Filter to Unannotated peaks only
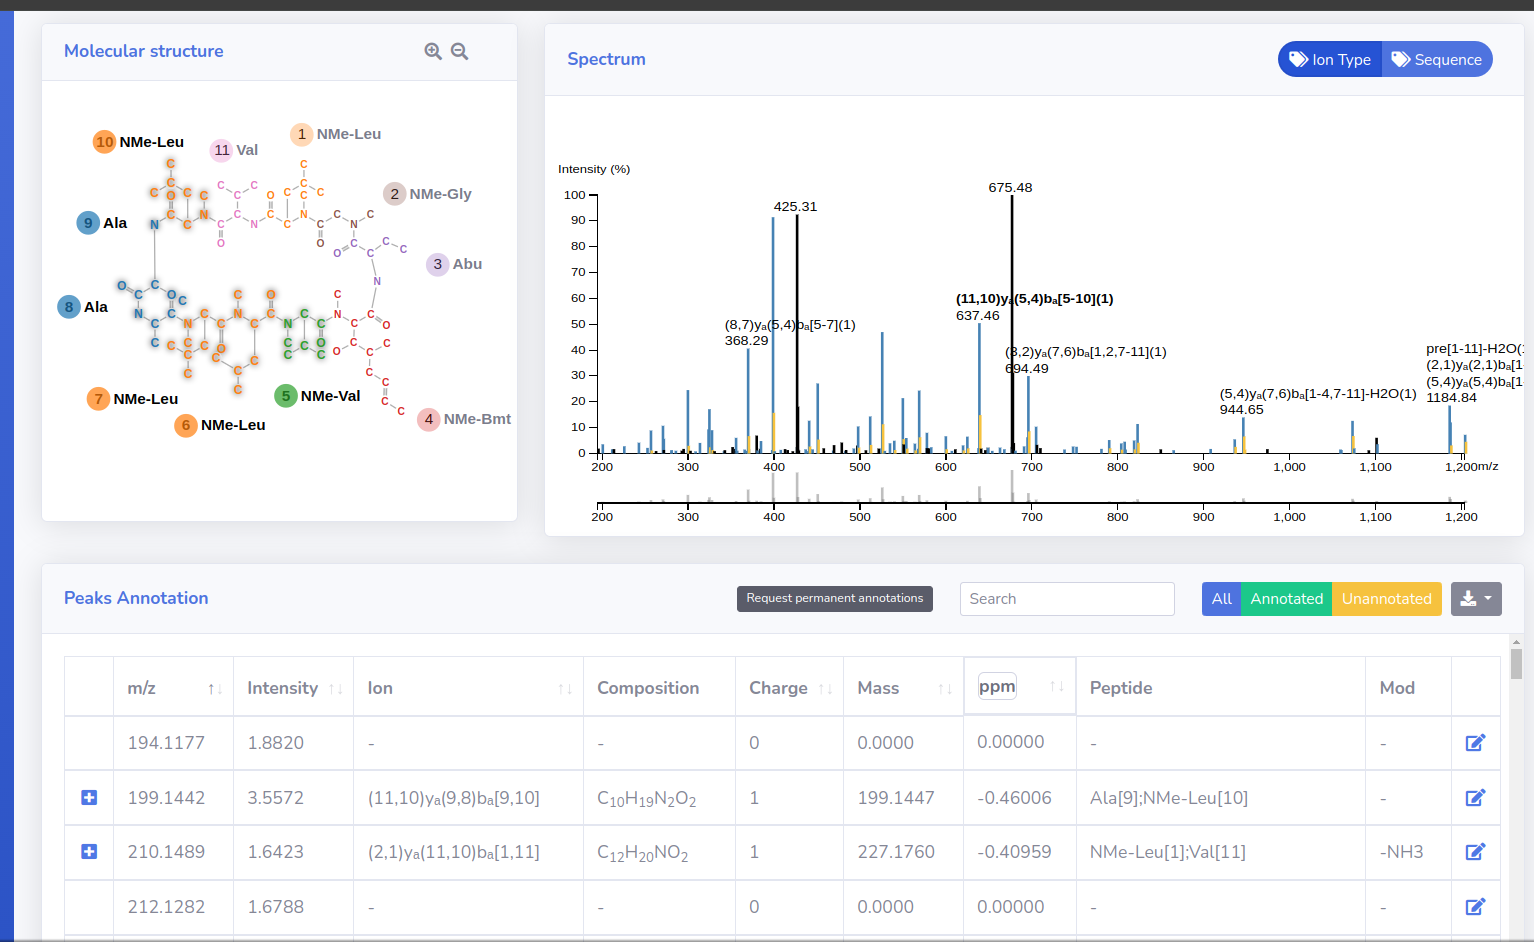The width and height of the screenshot is (1534, 942). [1386, 599]
